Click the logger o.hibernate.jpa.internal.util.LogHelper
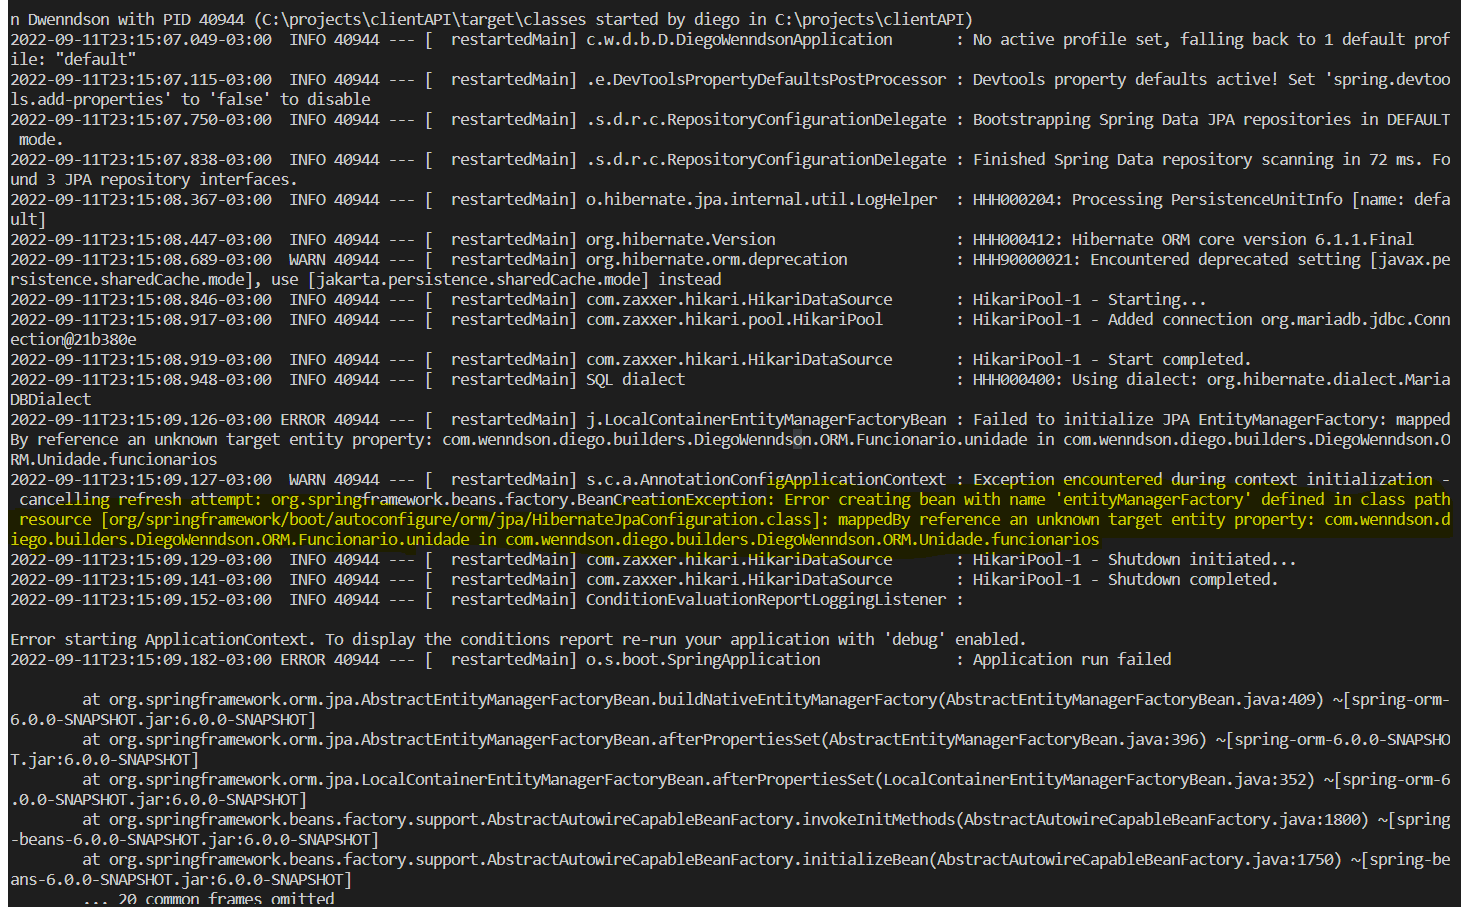Screen dimensions: 1461x907 [x=761, y=199]
